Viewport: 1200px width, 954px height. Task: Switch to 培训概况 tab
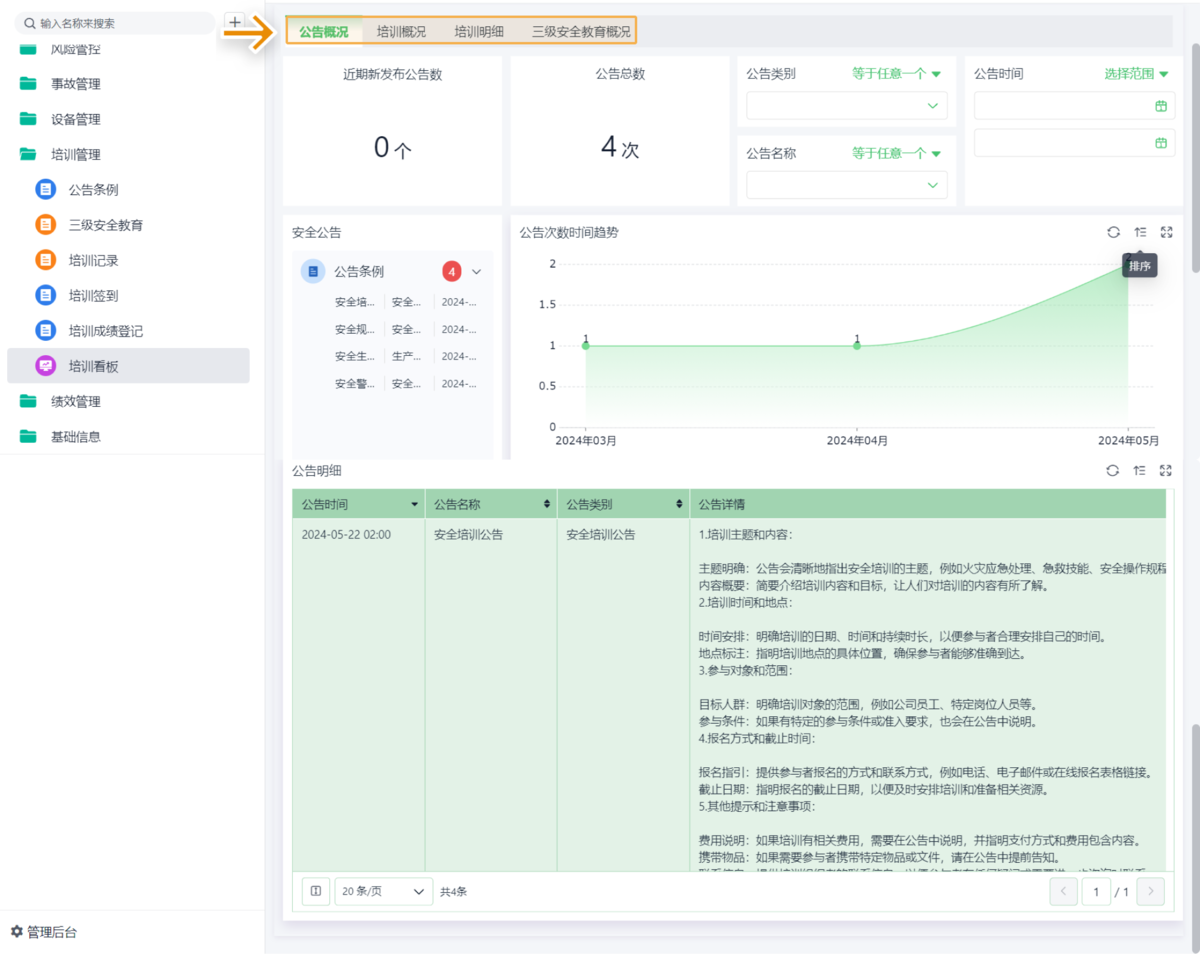(x=401, y=31)
